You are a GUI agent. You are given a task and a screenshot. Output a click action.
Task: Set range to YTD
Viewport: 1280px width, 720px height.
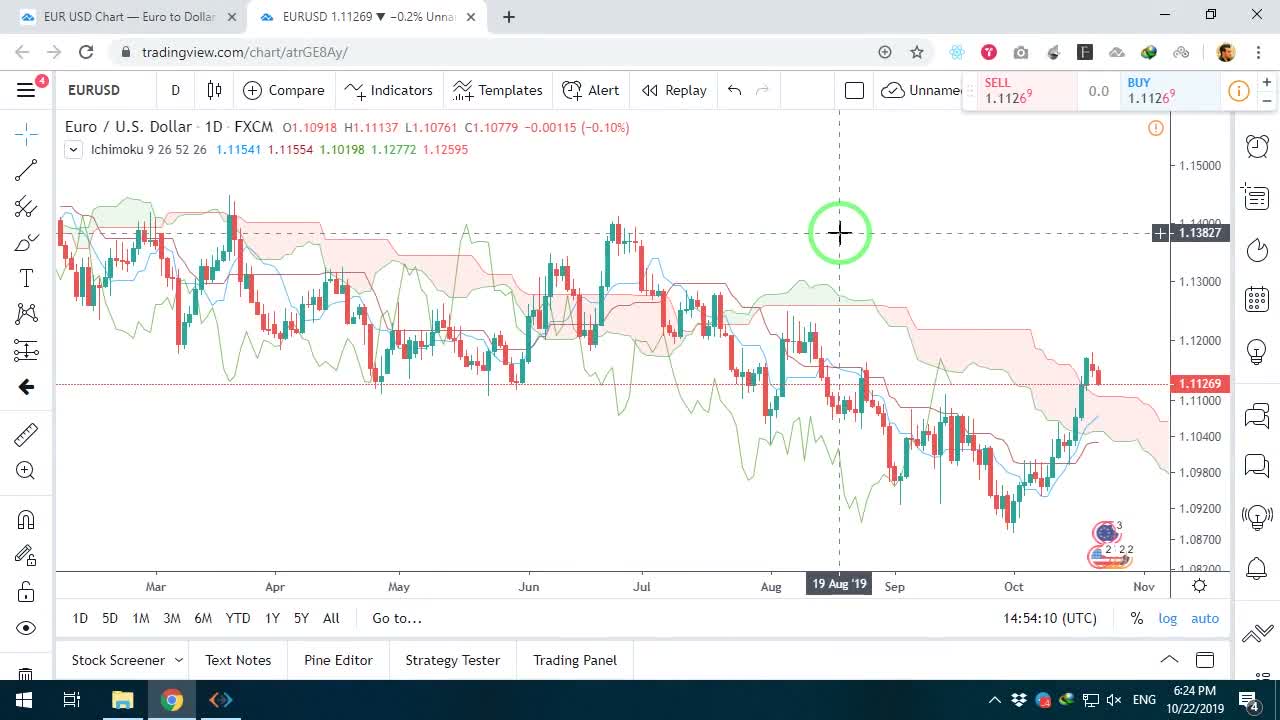[238, 618]
